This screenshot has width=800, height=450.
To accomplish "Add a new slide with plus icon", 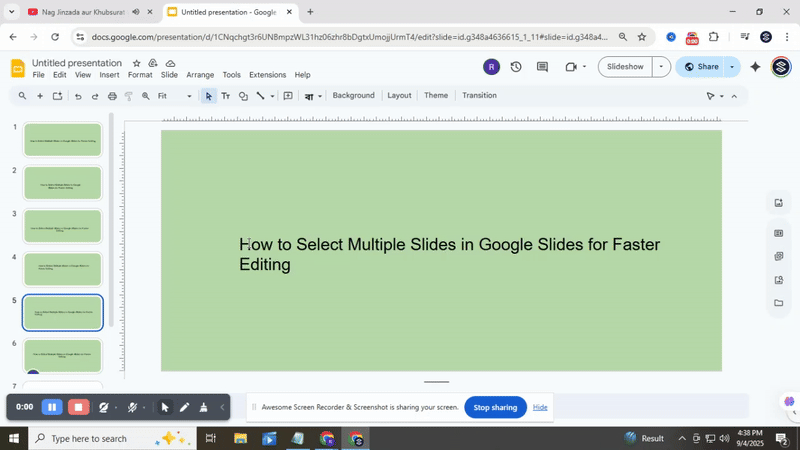I will tap(39, 96).
